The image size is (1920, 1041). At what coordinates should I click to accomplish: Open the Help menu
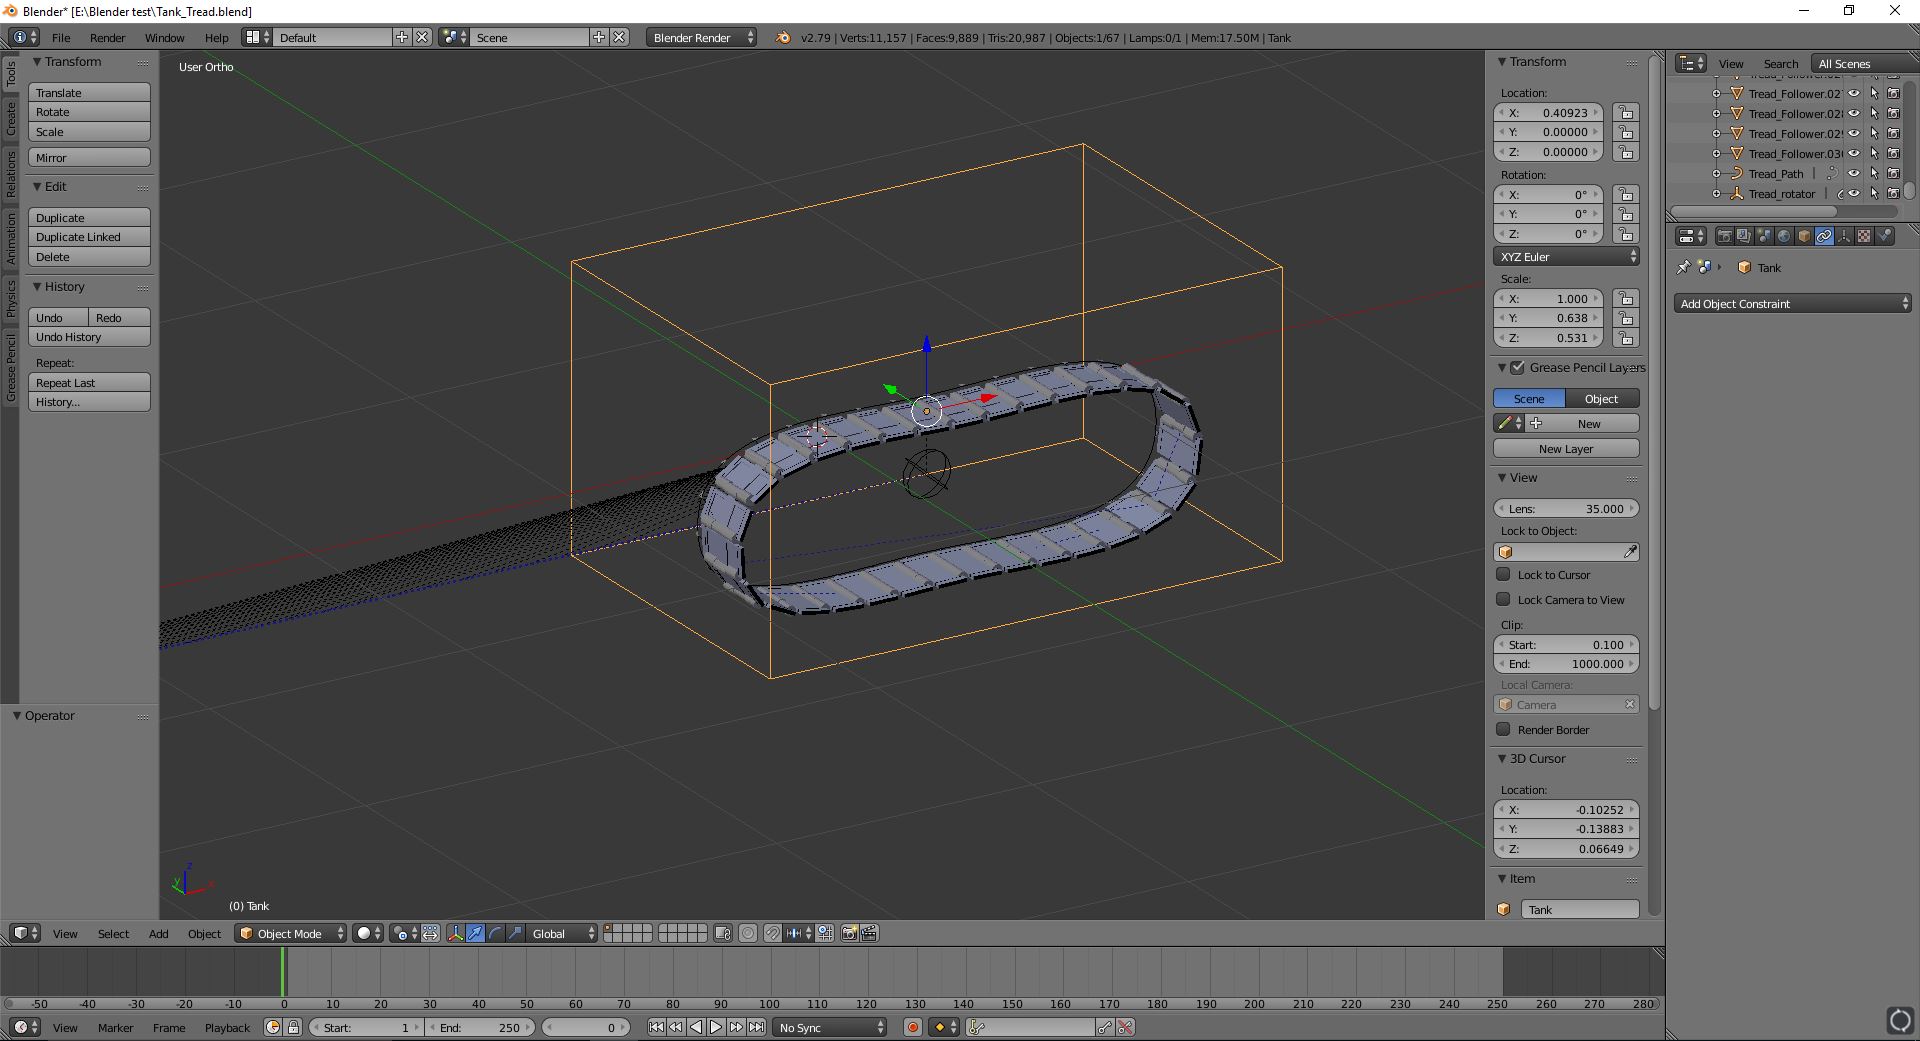[217, 37]
